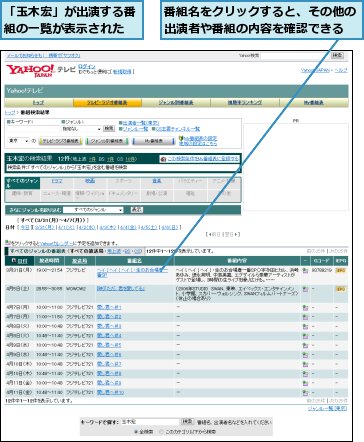This screenshot has width=364, height=442.
Task: Click the 今日 date link
Action: click(25, 227)
